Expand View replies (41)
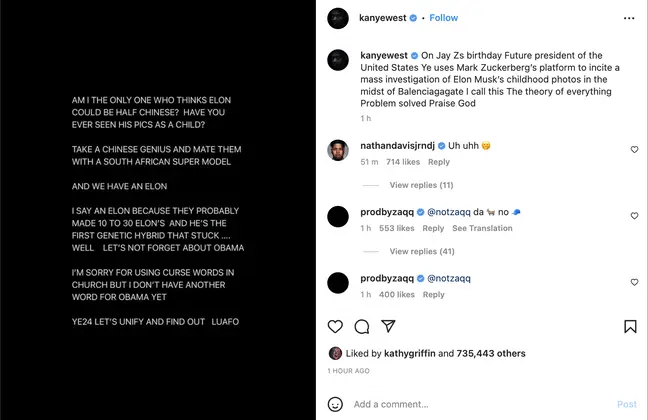 pos(421,251)
